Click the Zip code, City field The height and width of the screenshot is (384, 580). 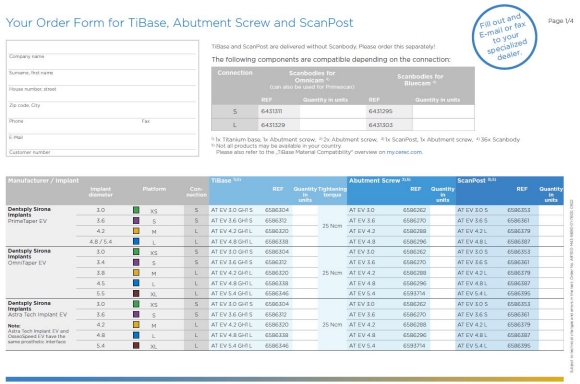click(x=102, y=97)
